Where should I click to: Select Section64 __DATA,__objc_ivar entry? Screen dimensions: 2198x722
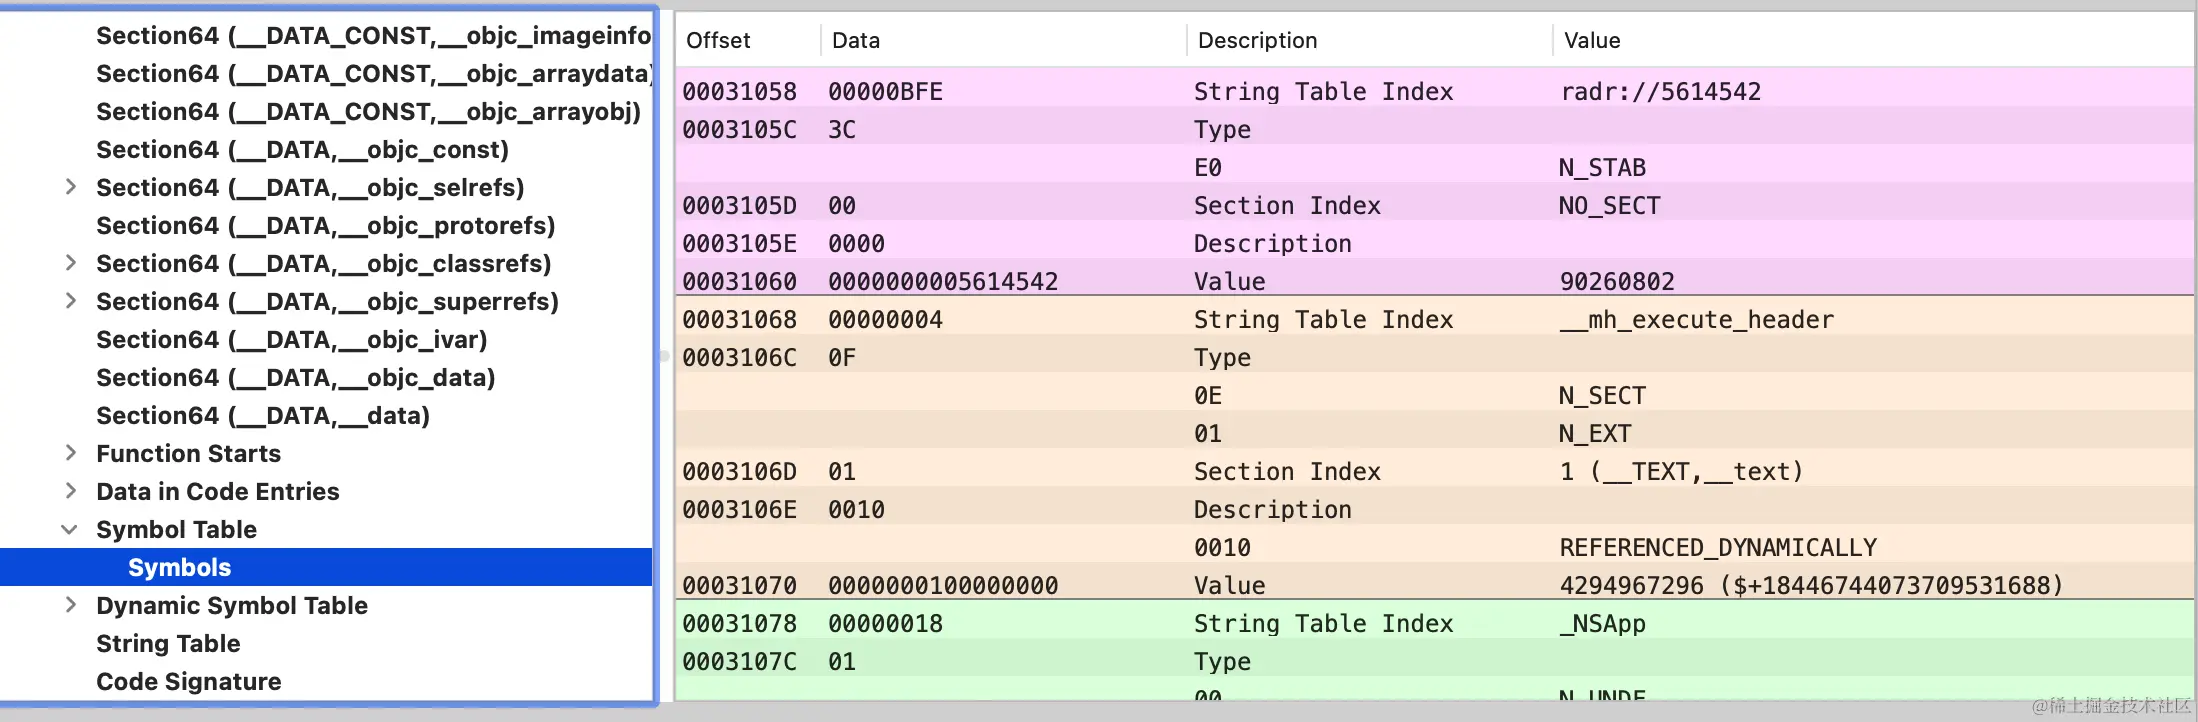(x=291, y=339)
